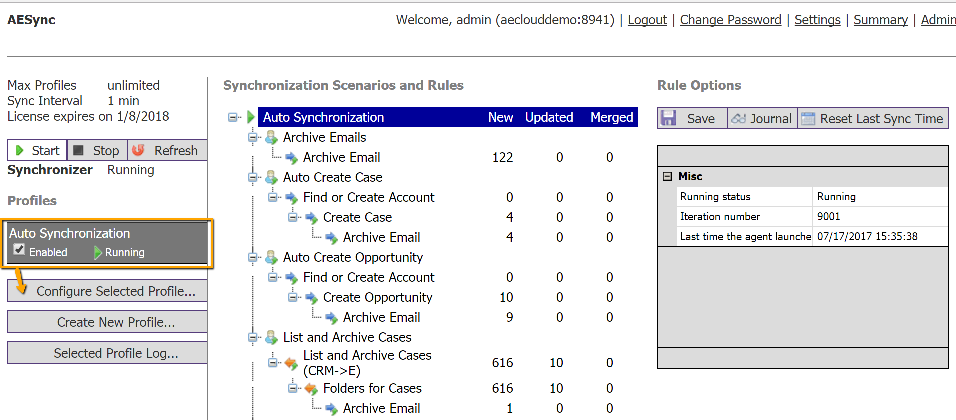Toggle the Enabled checkbox for Auto Synchronization profile
Image resolution: width=956 pixels, height=420 pixels.
[x=19, y=250]
